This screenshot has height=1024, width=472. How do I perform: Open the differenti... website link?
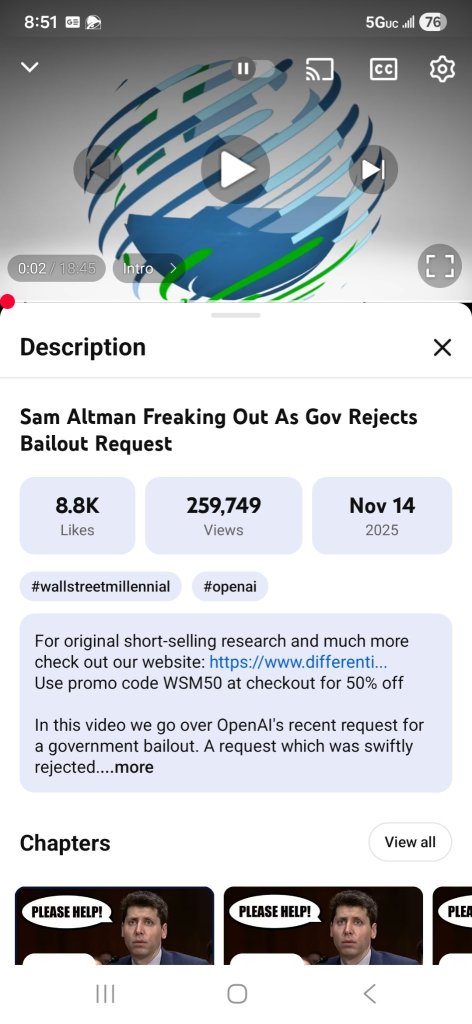pyautogui.click(x=298, y=662)
